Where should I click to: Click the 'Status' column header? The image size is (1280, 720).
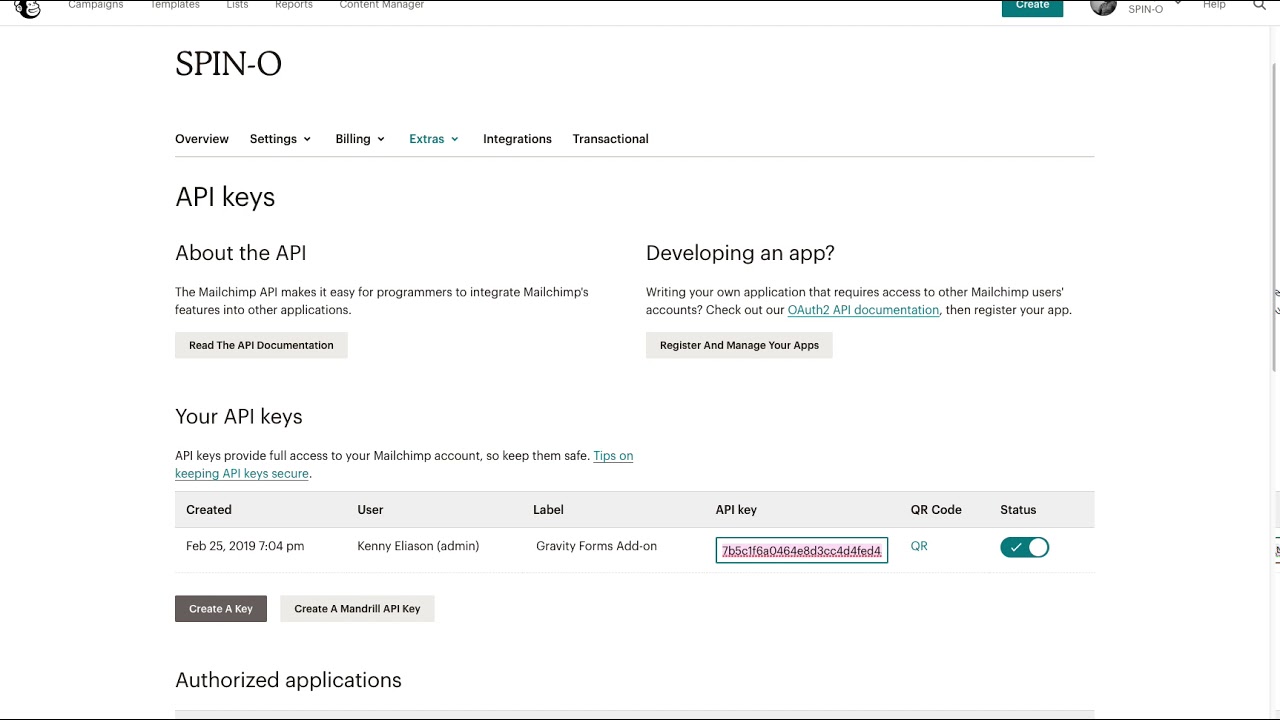[x=1018, y=510]
